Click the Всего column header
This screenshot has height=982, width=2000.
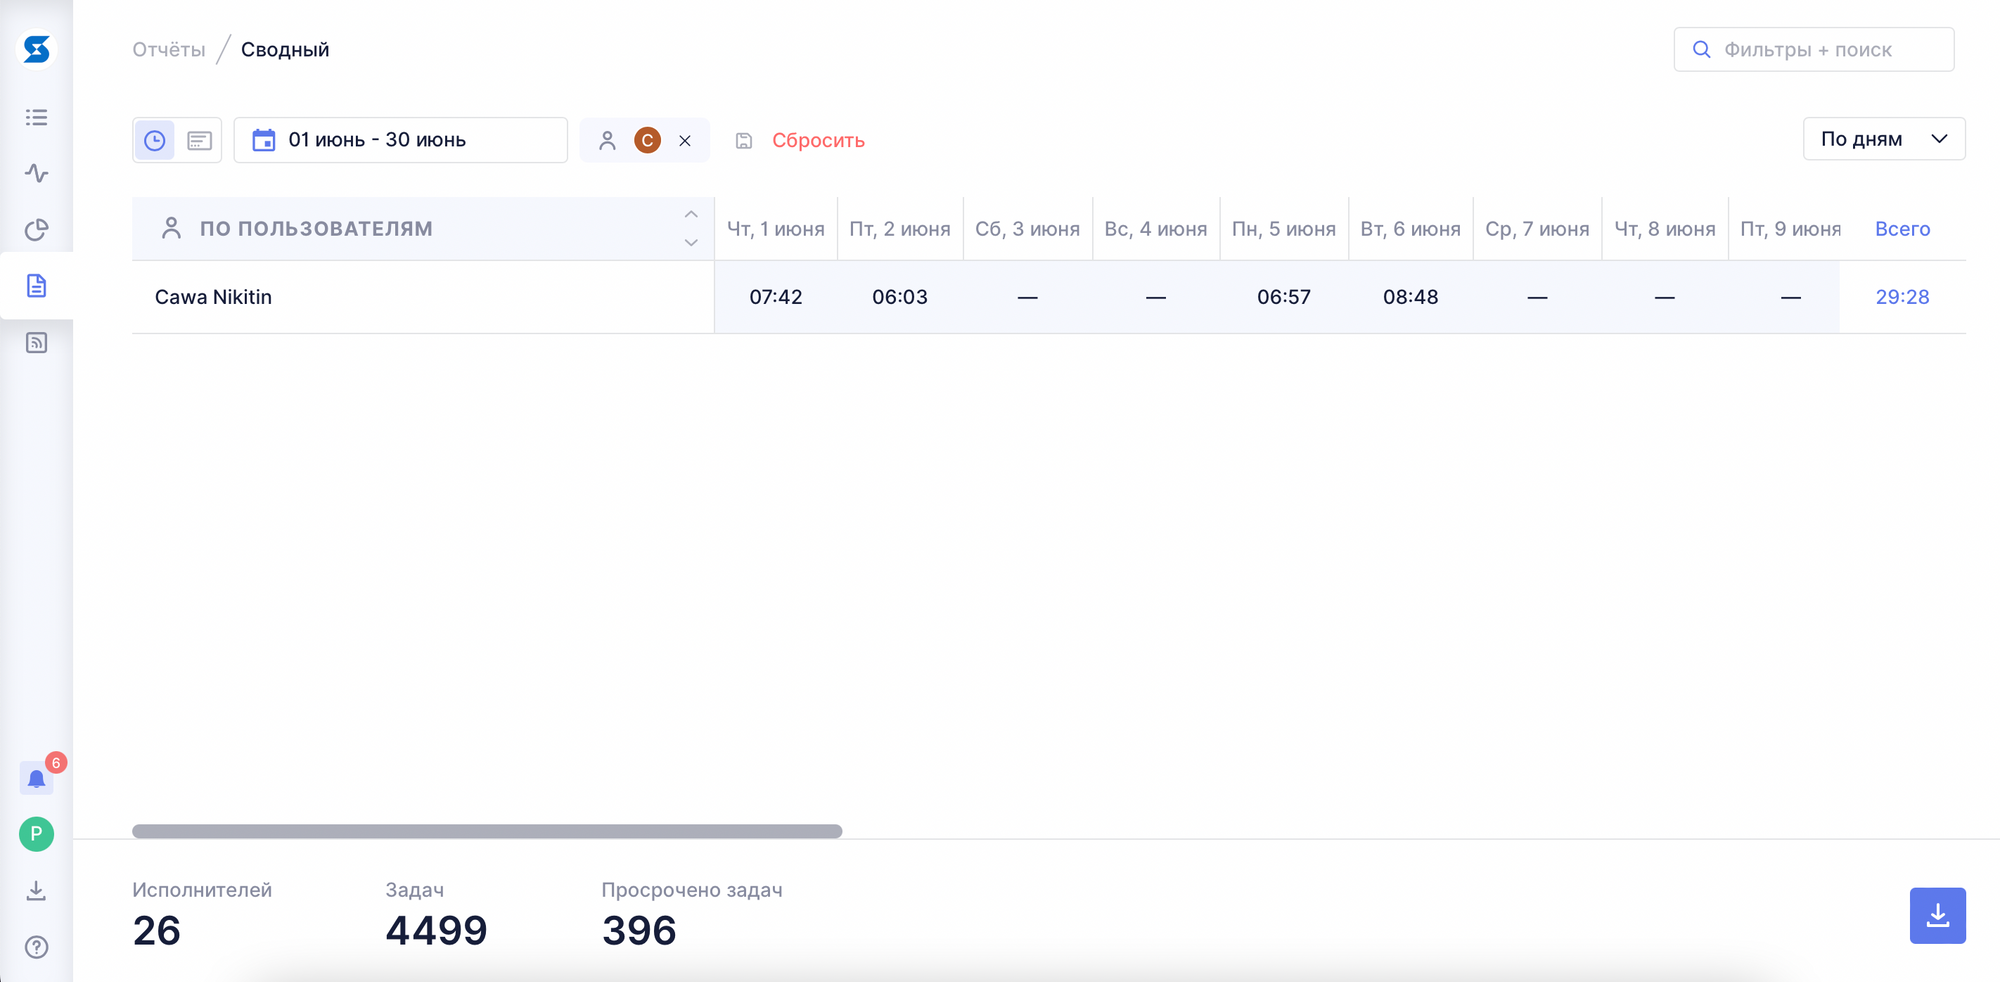coord(1902,229)
